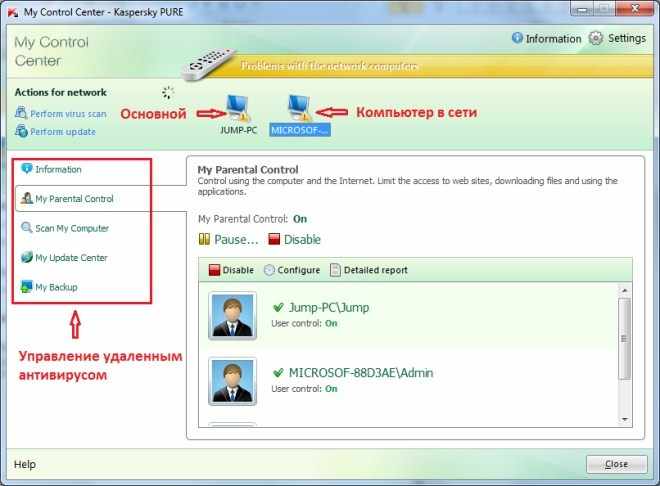660x486 pixels.
Task: Click the large Disable parental control link
Action: (302, 239)
